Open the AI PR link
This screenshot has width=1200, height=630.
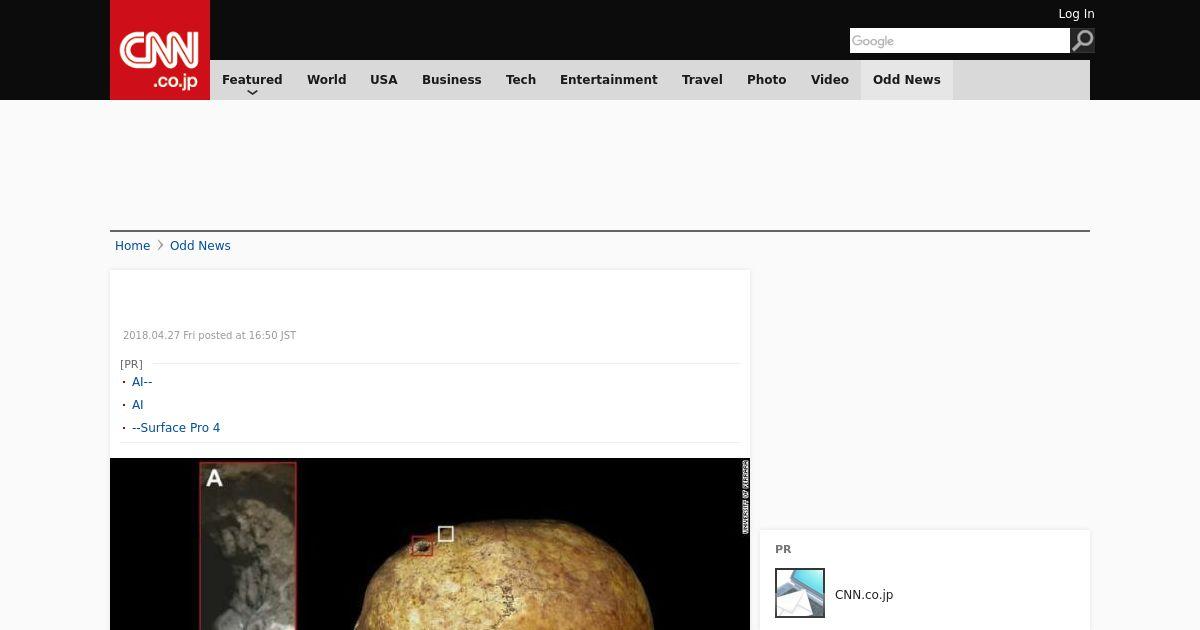pos(138,405)
